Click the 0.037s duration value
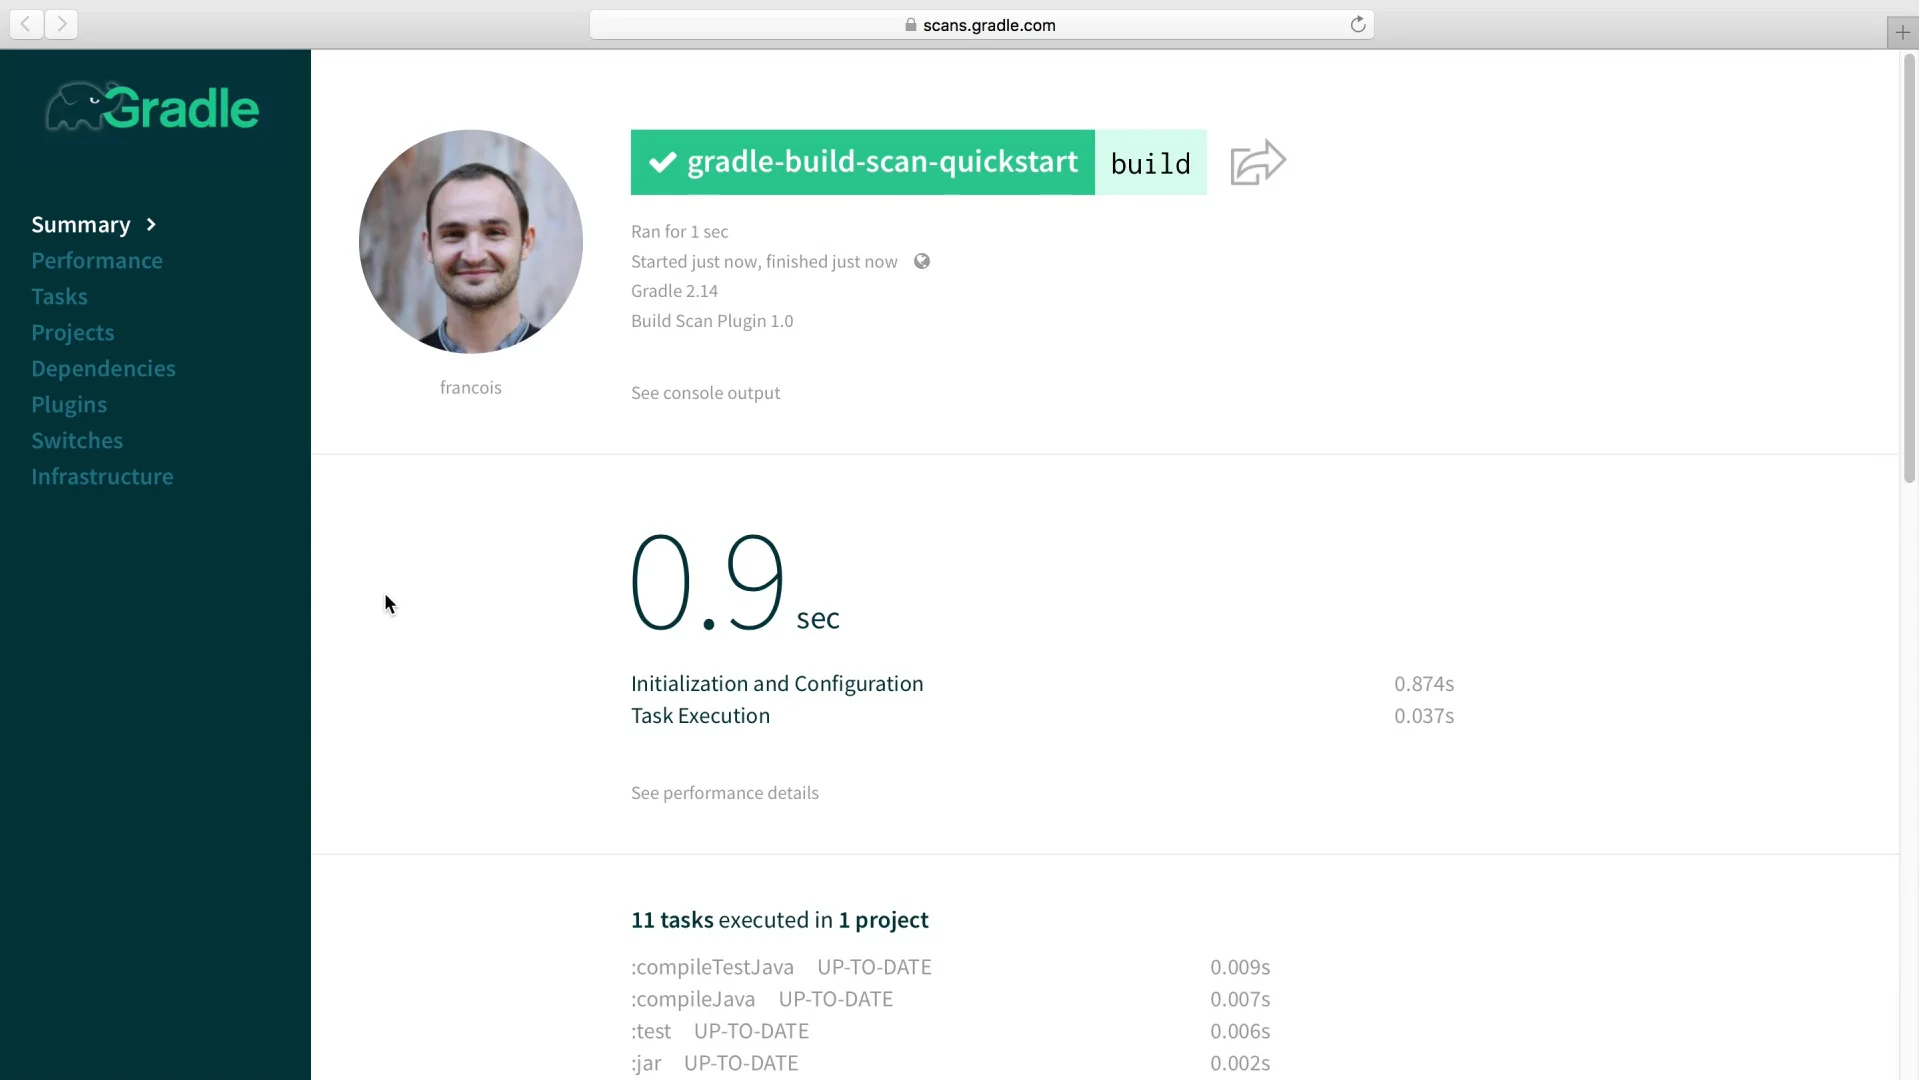This screenshot has height=1080, width=1920. [1424, 716]
